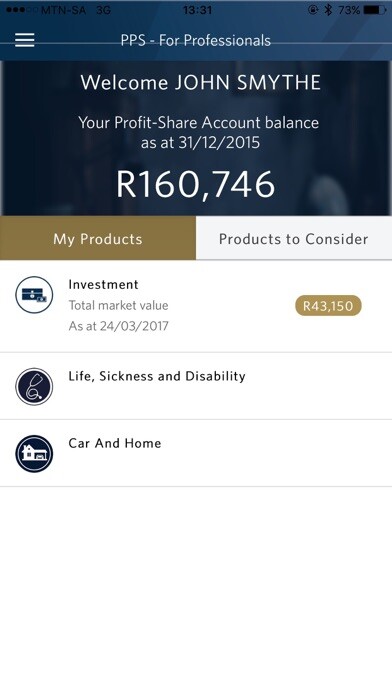Tap the signal strength dots
The height and width of the screenshot is (696, 392).
[20, 10]
